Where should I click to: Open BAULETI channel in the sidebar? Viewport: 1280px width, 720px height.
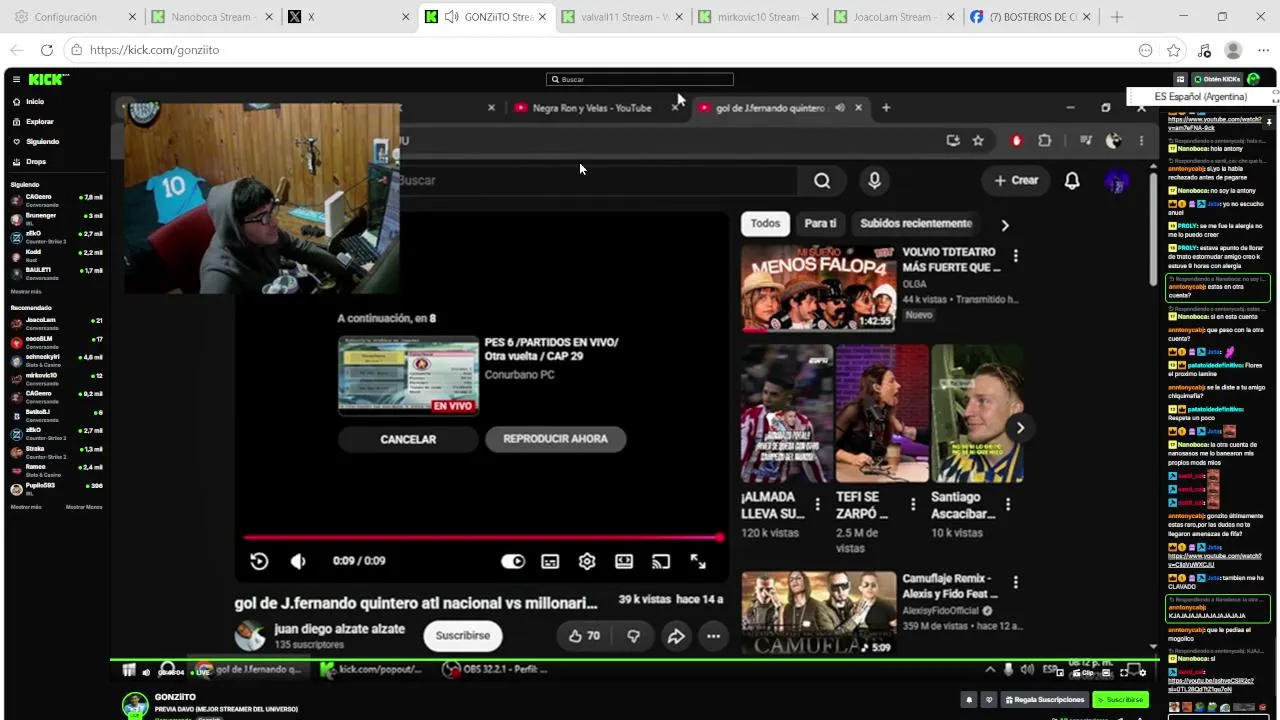(x=57, y=272)
